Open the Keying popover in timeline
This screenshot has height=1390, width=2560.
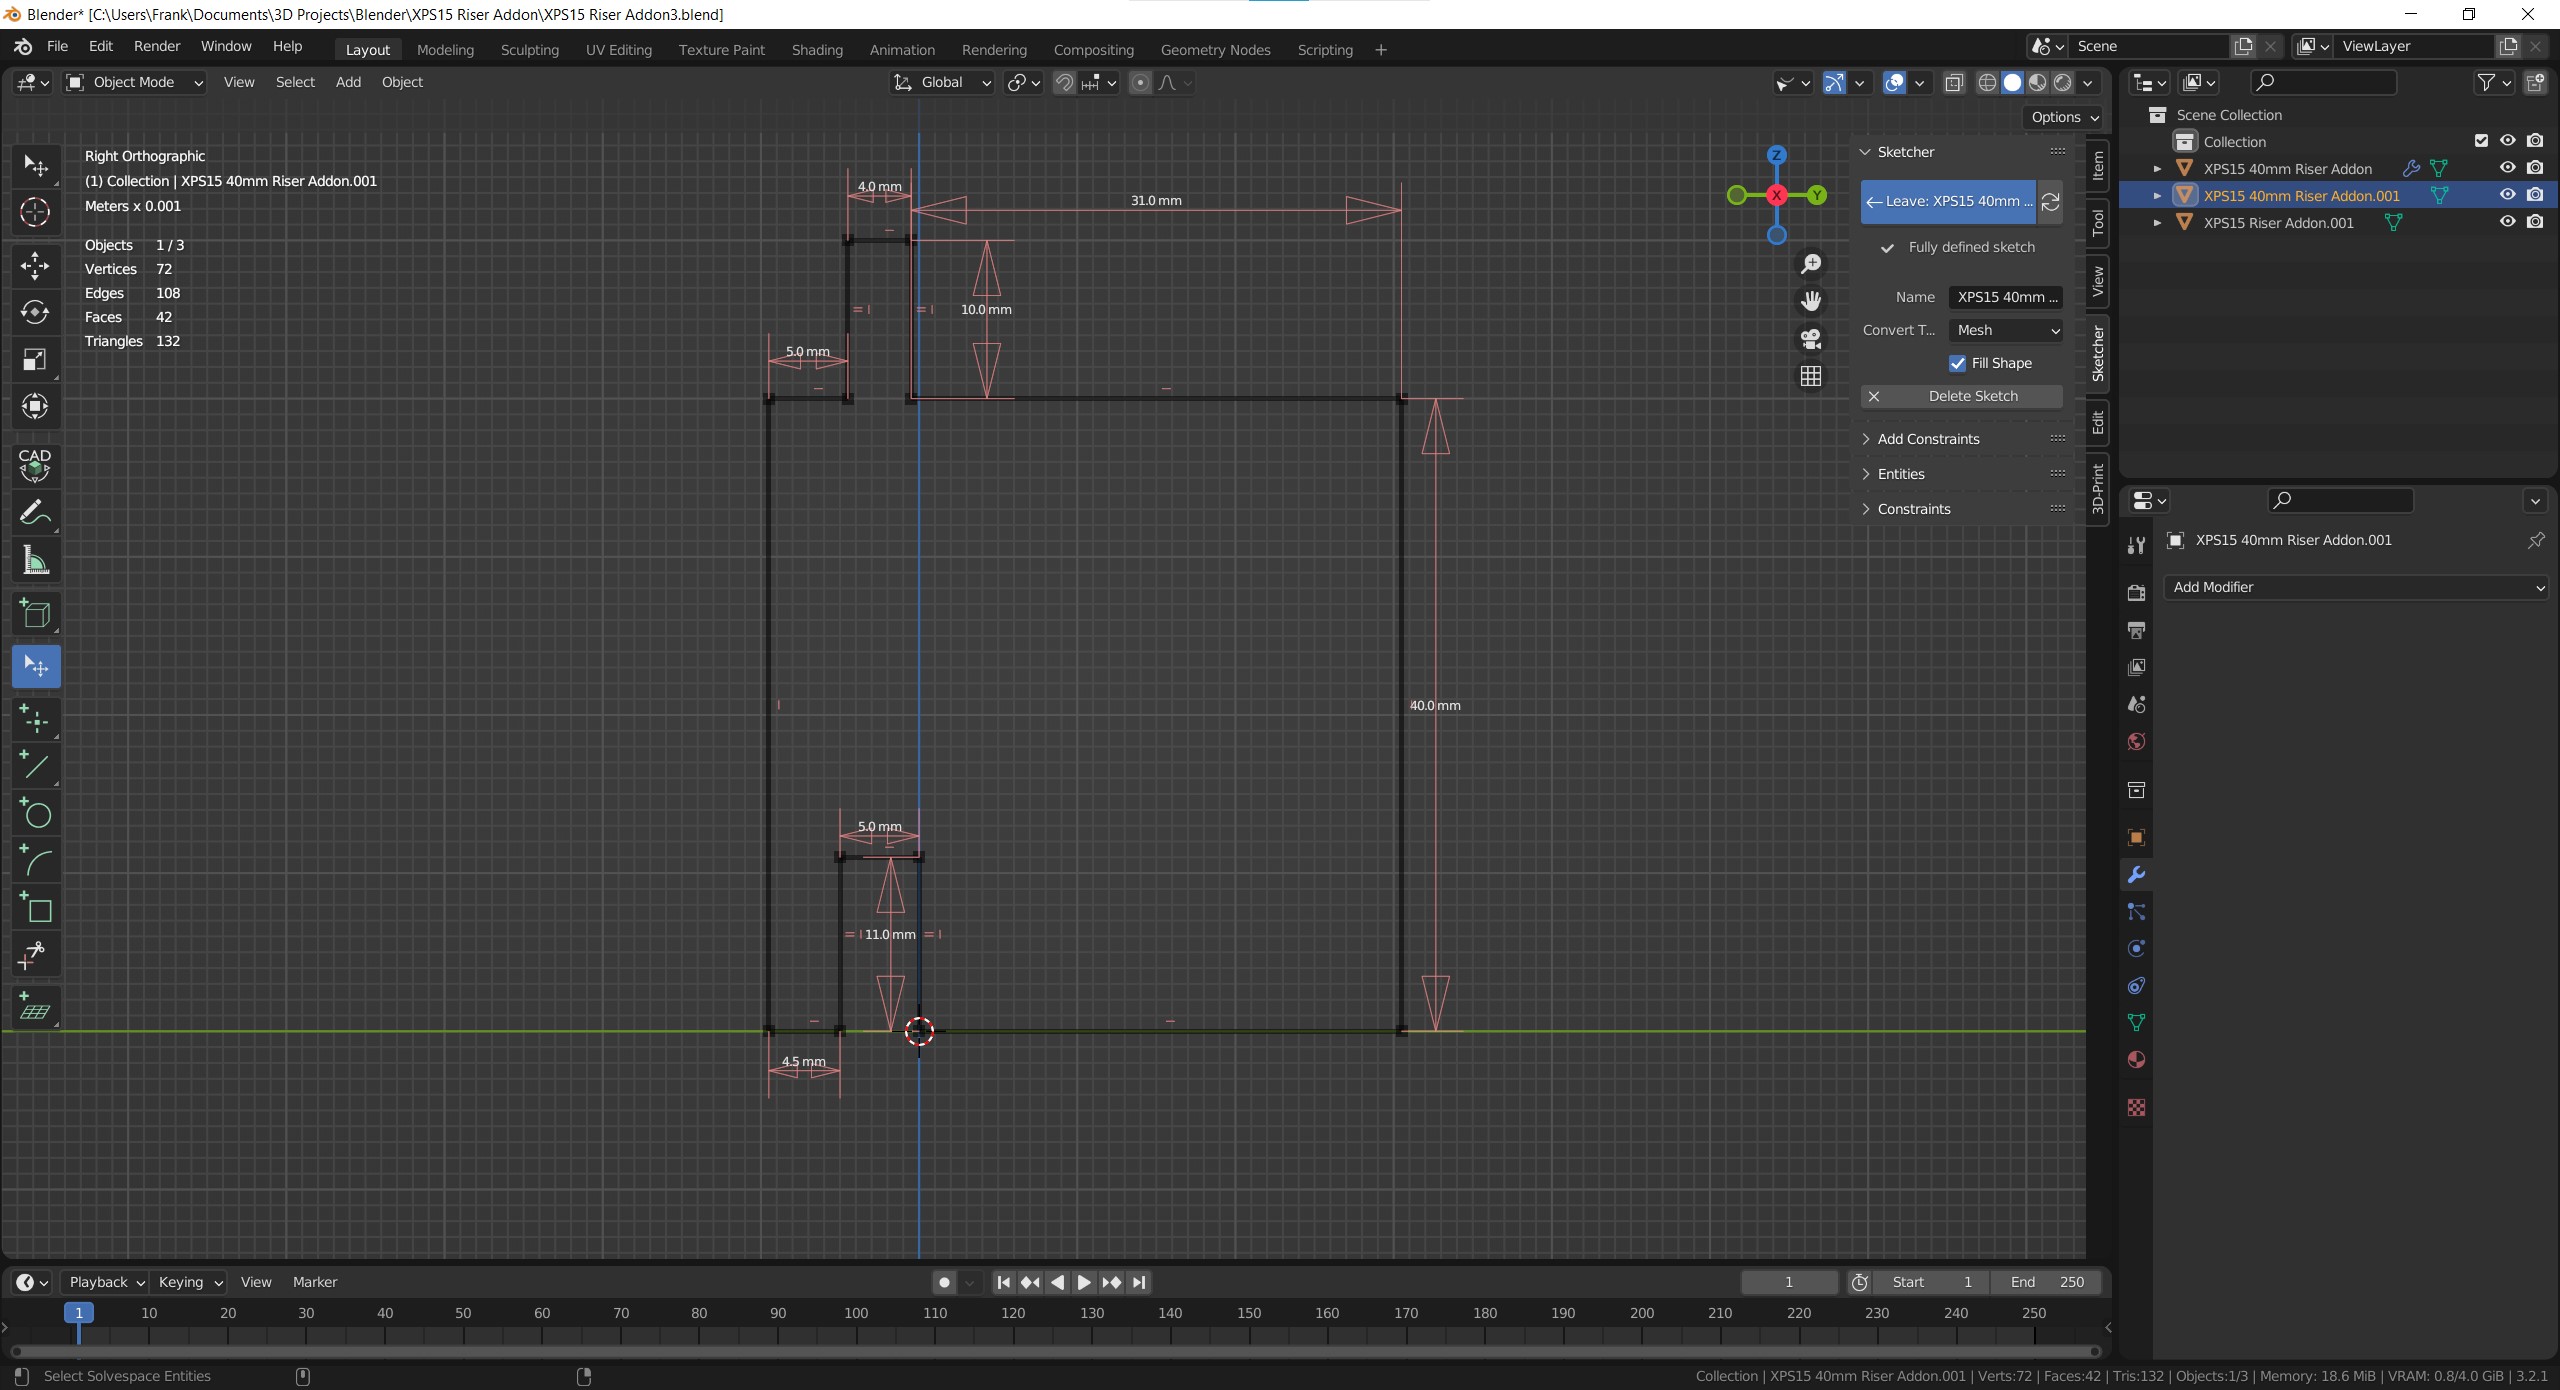point(190,1282)
